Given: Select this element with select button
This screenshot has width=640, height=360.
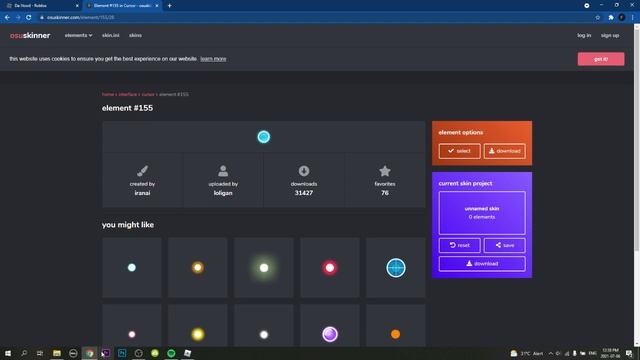Looking at the screenshot, I should pos(460,151).
